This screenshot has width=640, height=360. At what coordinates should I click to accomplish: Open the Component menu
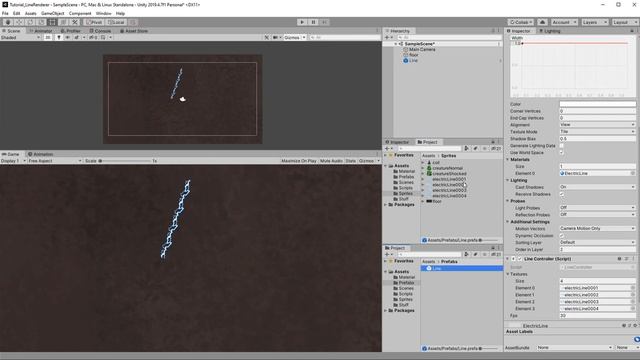click(x=80, y=13)
